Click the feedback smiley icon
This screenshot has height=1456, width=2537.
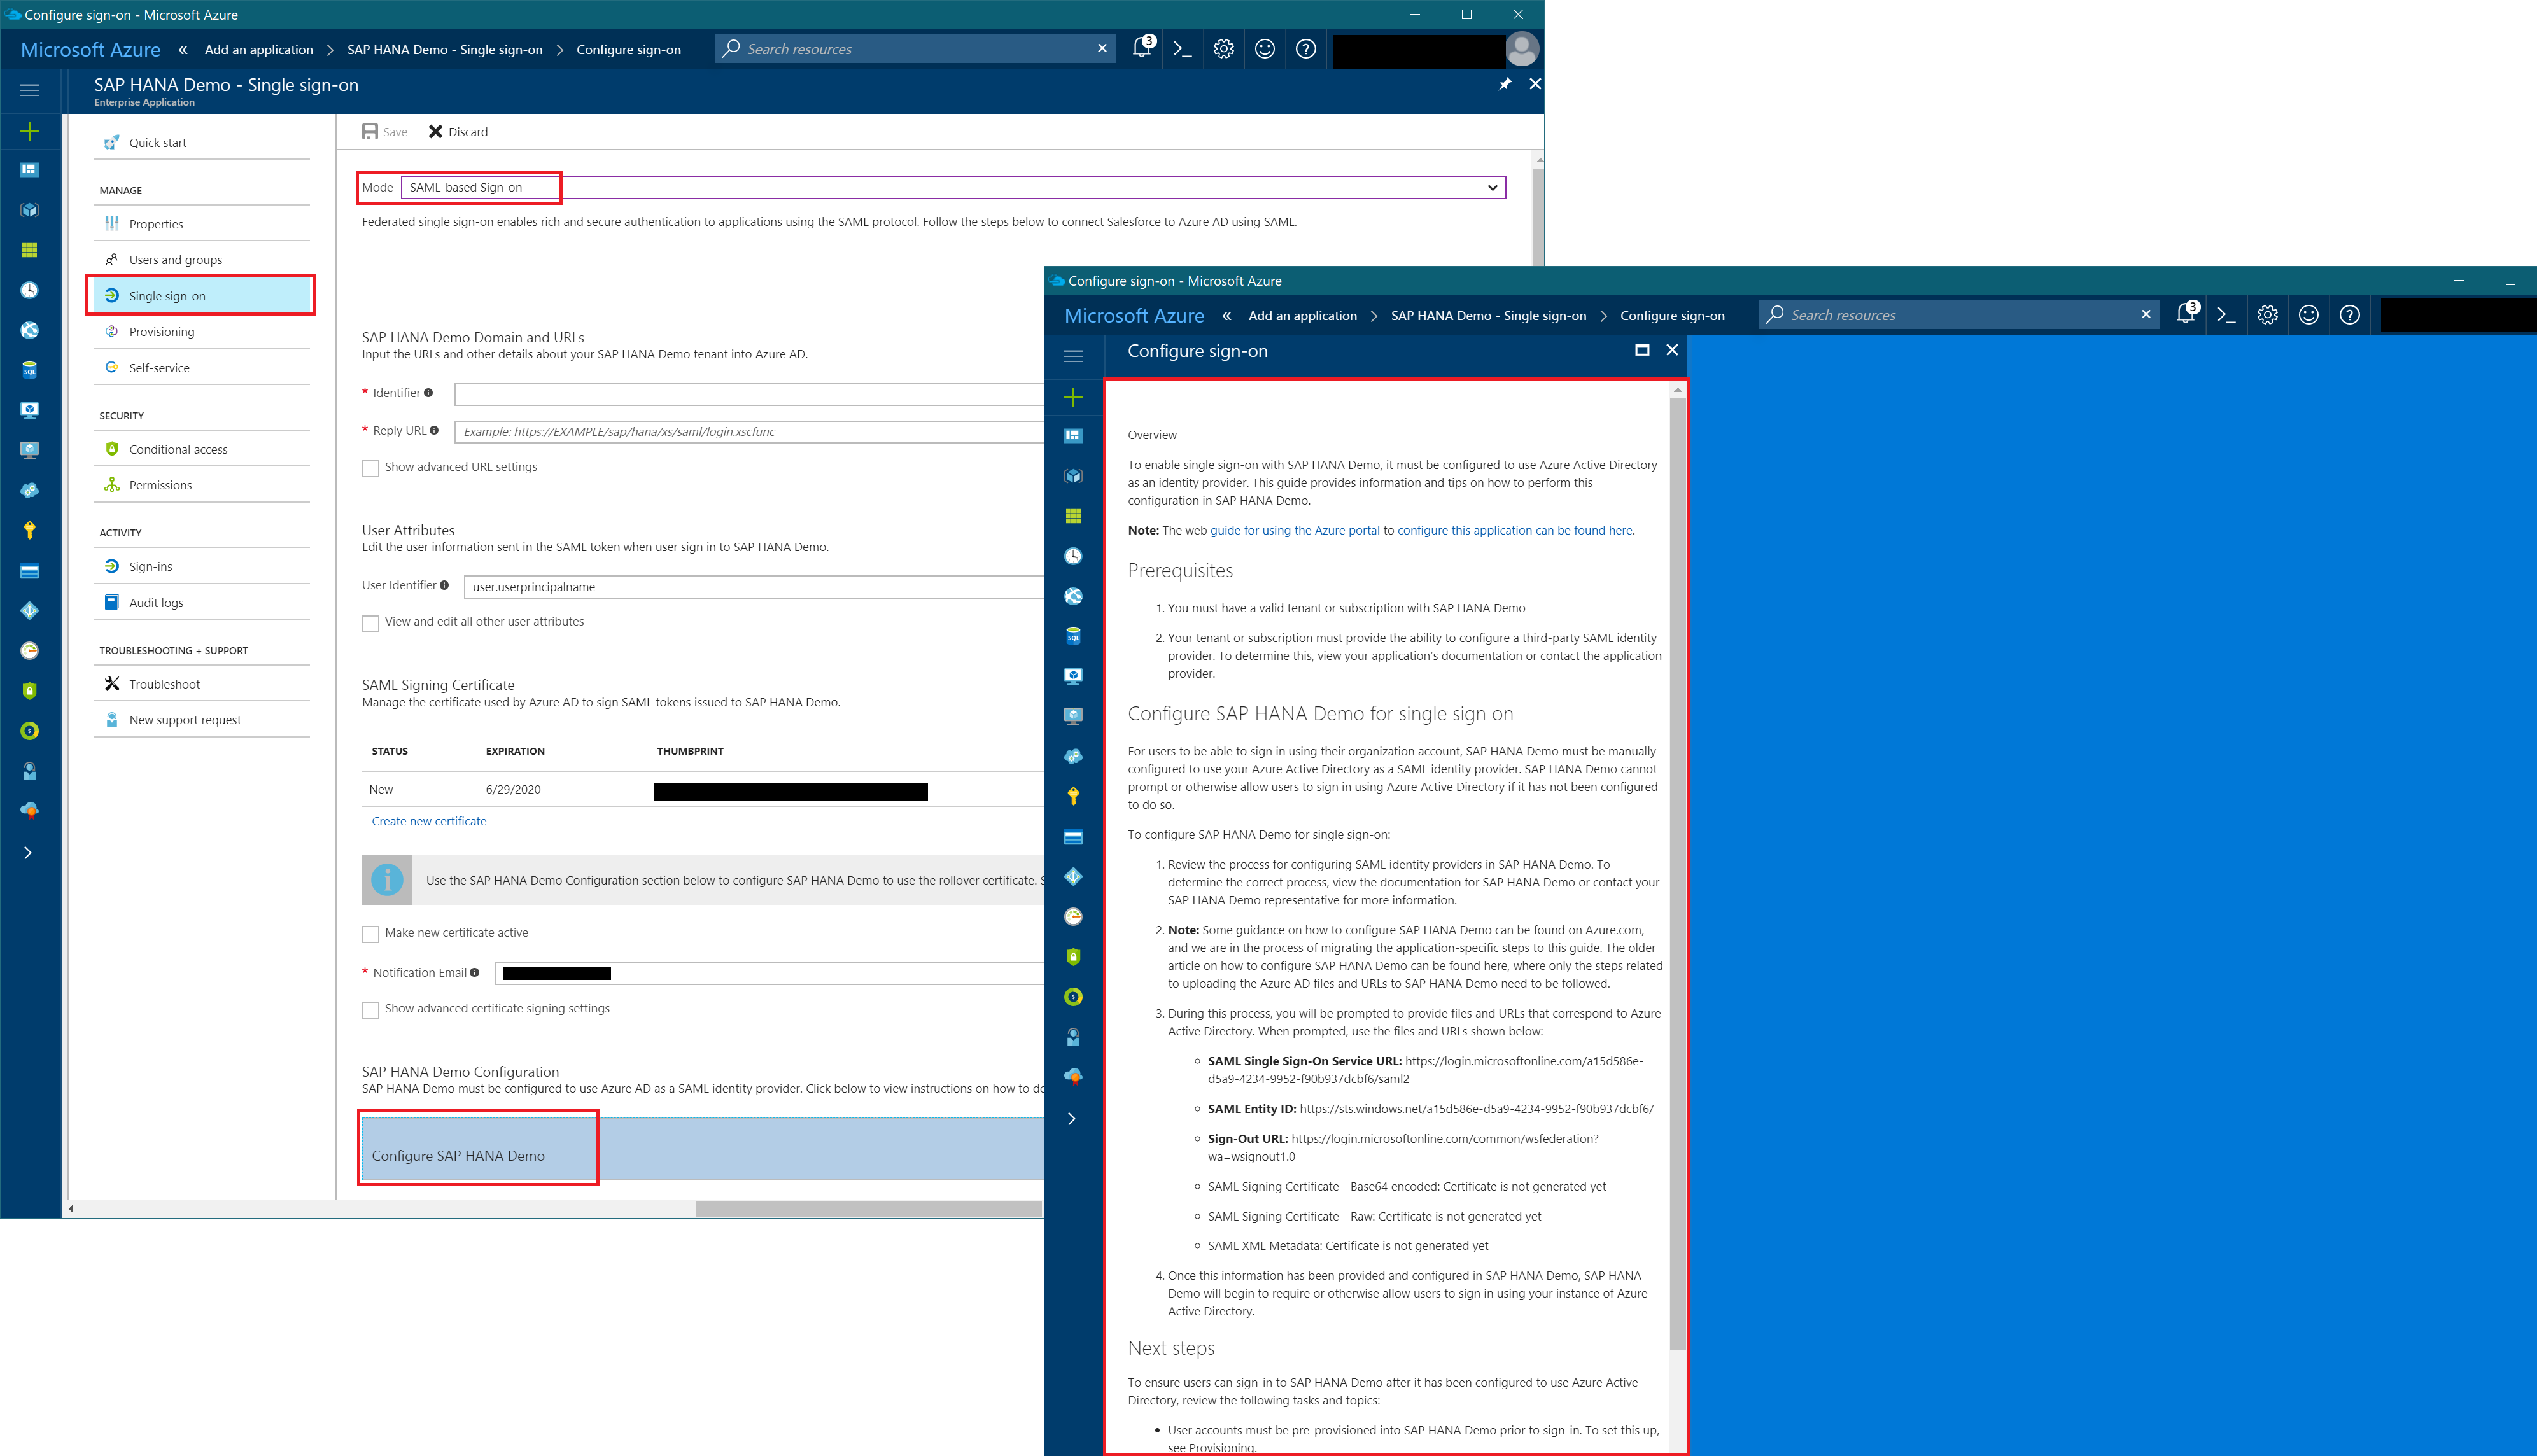[x=1264, y=49]
